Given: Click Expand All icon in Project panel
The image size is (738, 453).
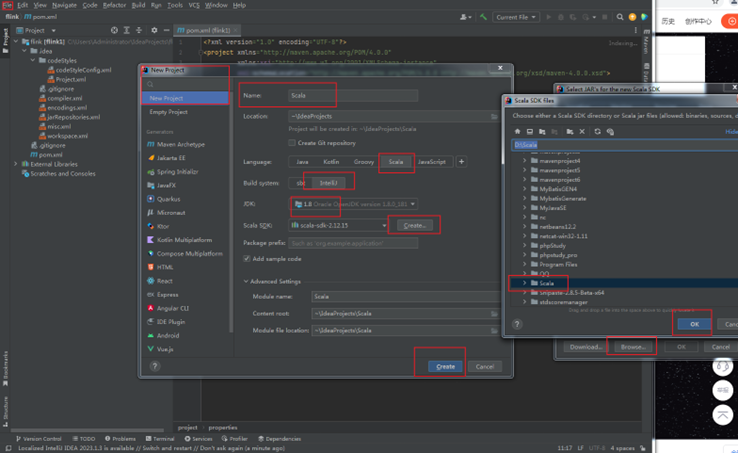Looking at the screenshot, I should pyautogui.click(x=127, y=30).
